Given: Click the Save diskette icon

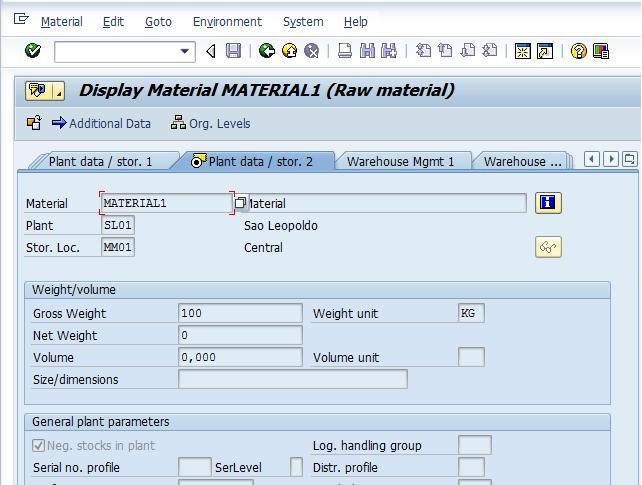Looking at the screenshot, I should 233,51.
